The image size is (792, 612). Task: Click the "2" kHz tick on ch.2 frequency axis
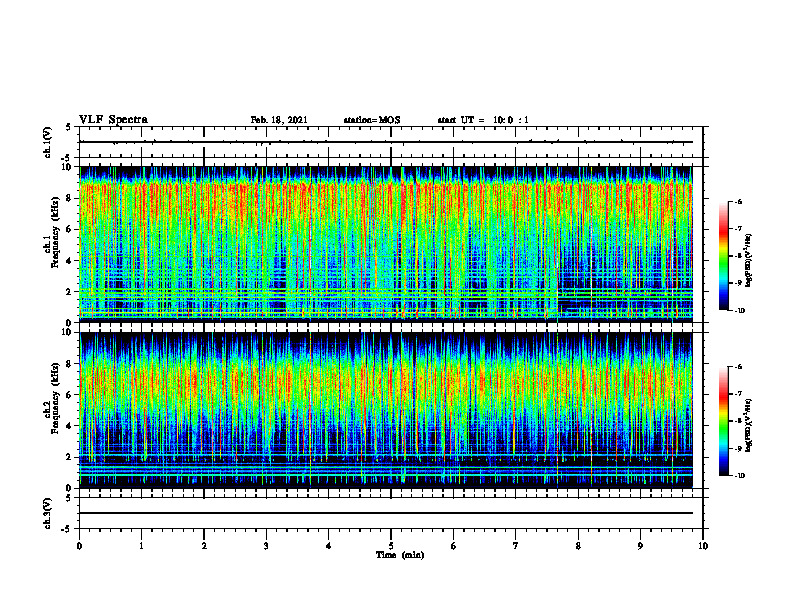tap(70, 457)
